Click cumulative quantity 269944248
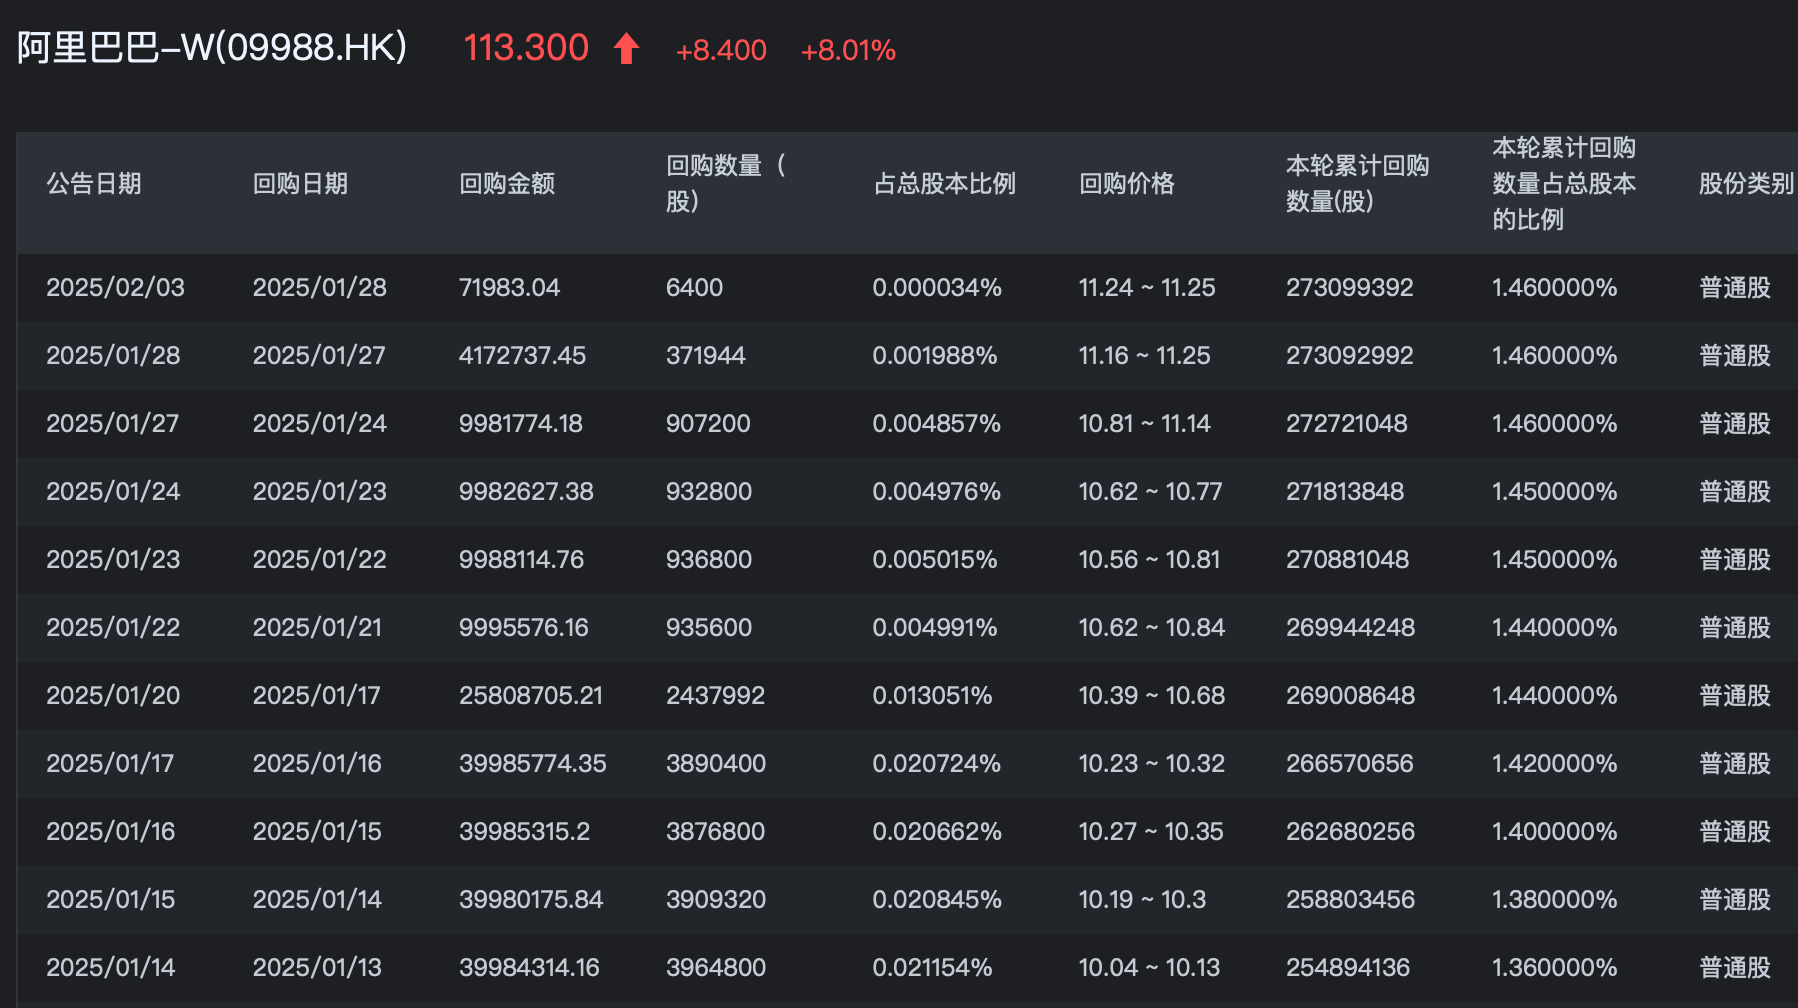Image resolution: width=1798 pixels, height=1008 pixels. tap(1350, 628)
